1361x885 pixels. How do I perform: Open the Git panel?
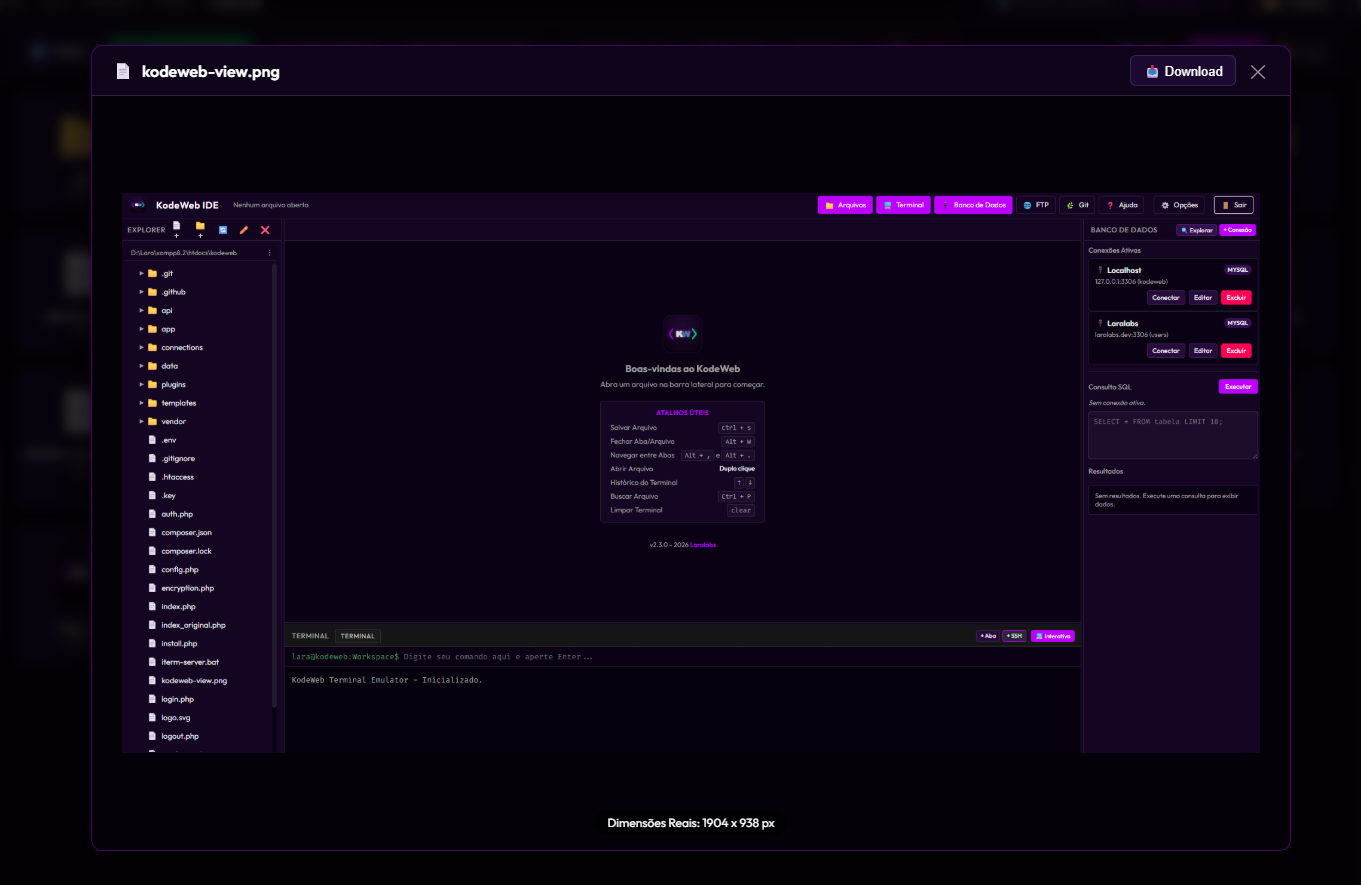click(x=1077, y=205)
